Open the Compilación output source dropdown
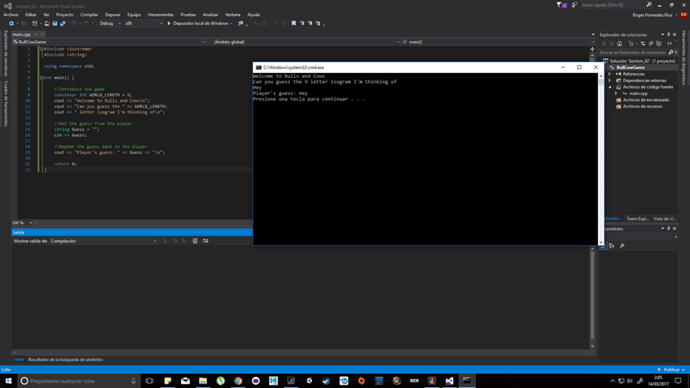 pyautogui.click(x=103, y=241)
